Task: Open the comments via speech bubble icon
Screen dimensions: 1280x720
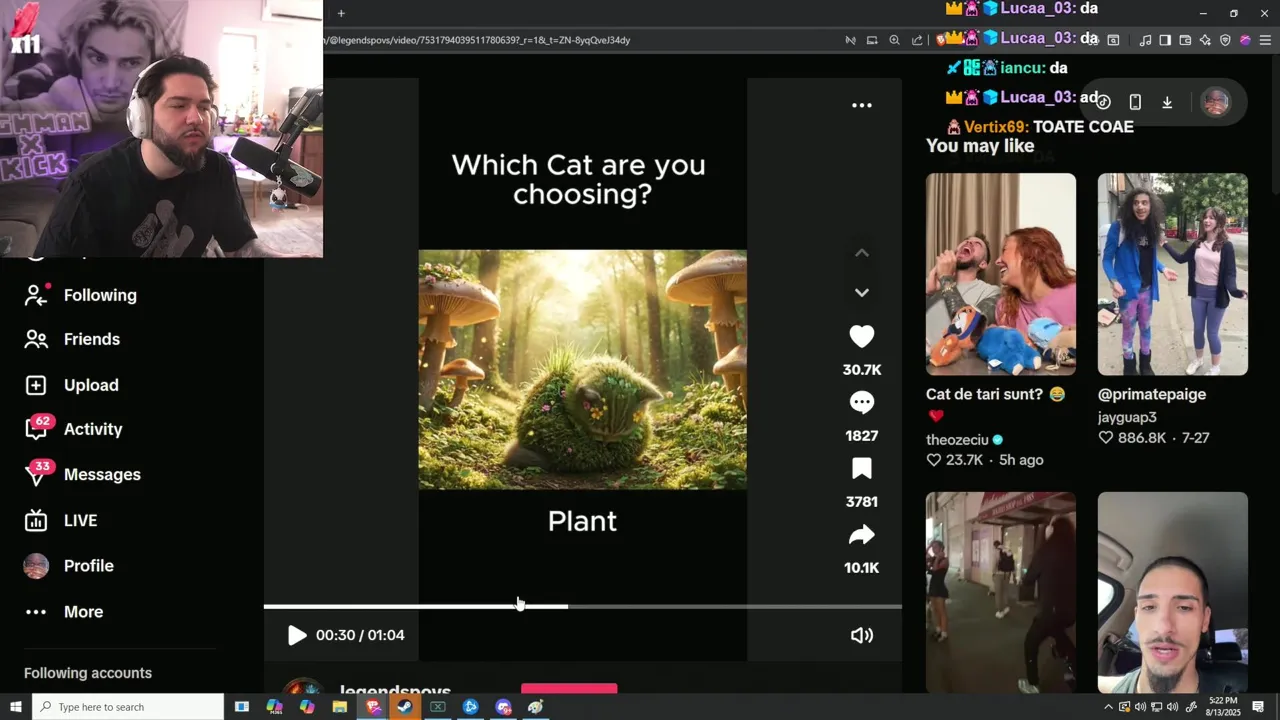Action: [x=861, y=403]
